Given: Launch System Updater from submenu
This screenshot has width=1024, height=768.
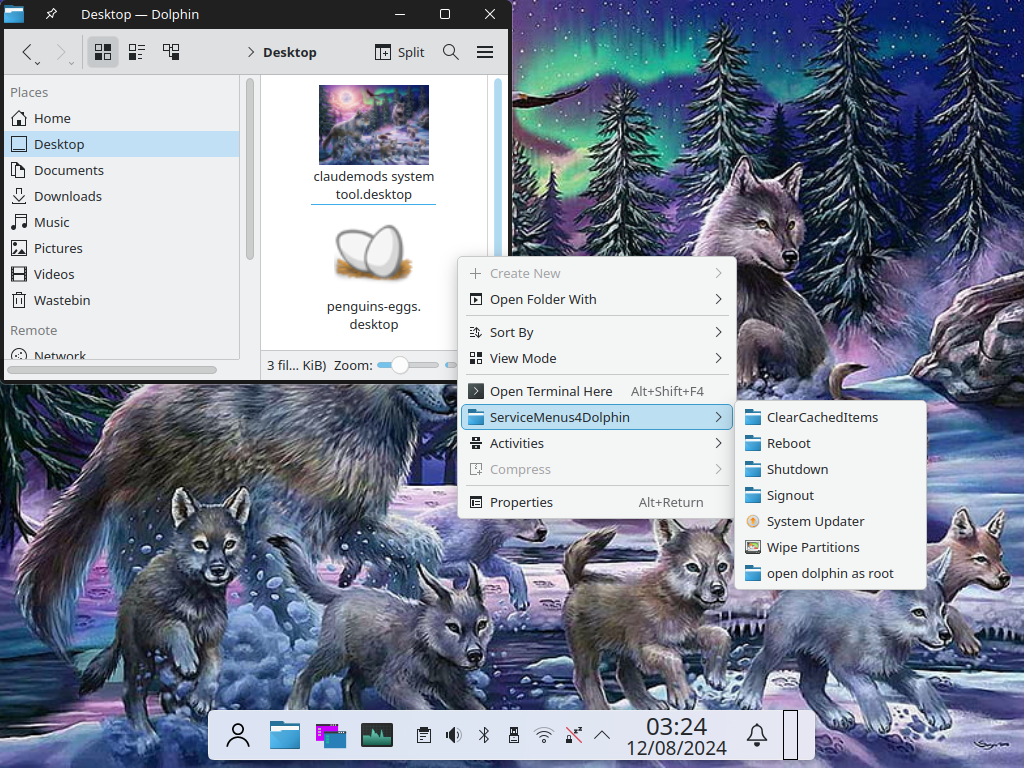Looking at the screenshot, I should [831, 521].
